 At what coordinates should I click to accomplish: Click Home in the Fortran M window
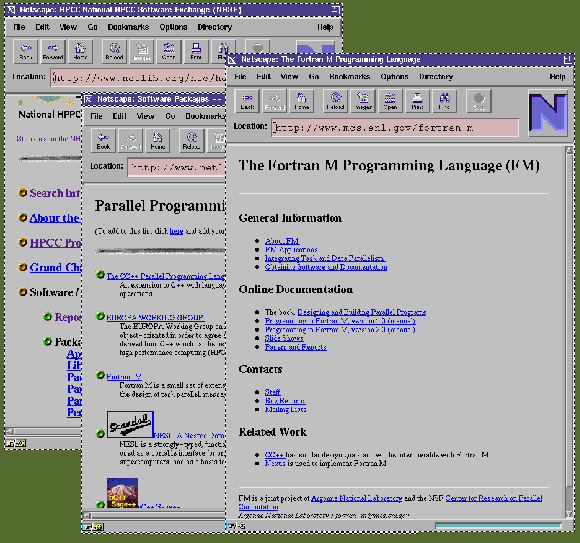coord(302,101)
